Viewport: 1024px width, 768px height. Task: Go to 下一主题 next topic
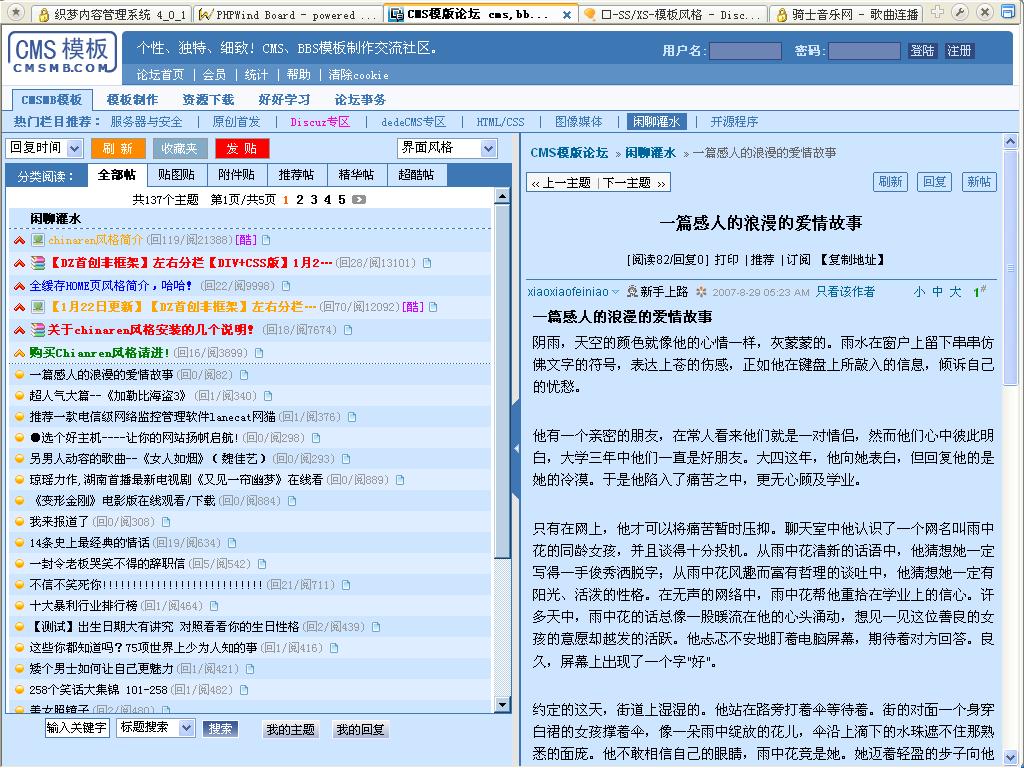632,183
